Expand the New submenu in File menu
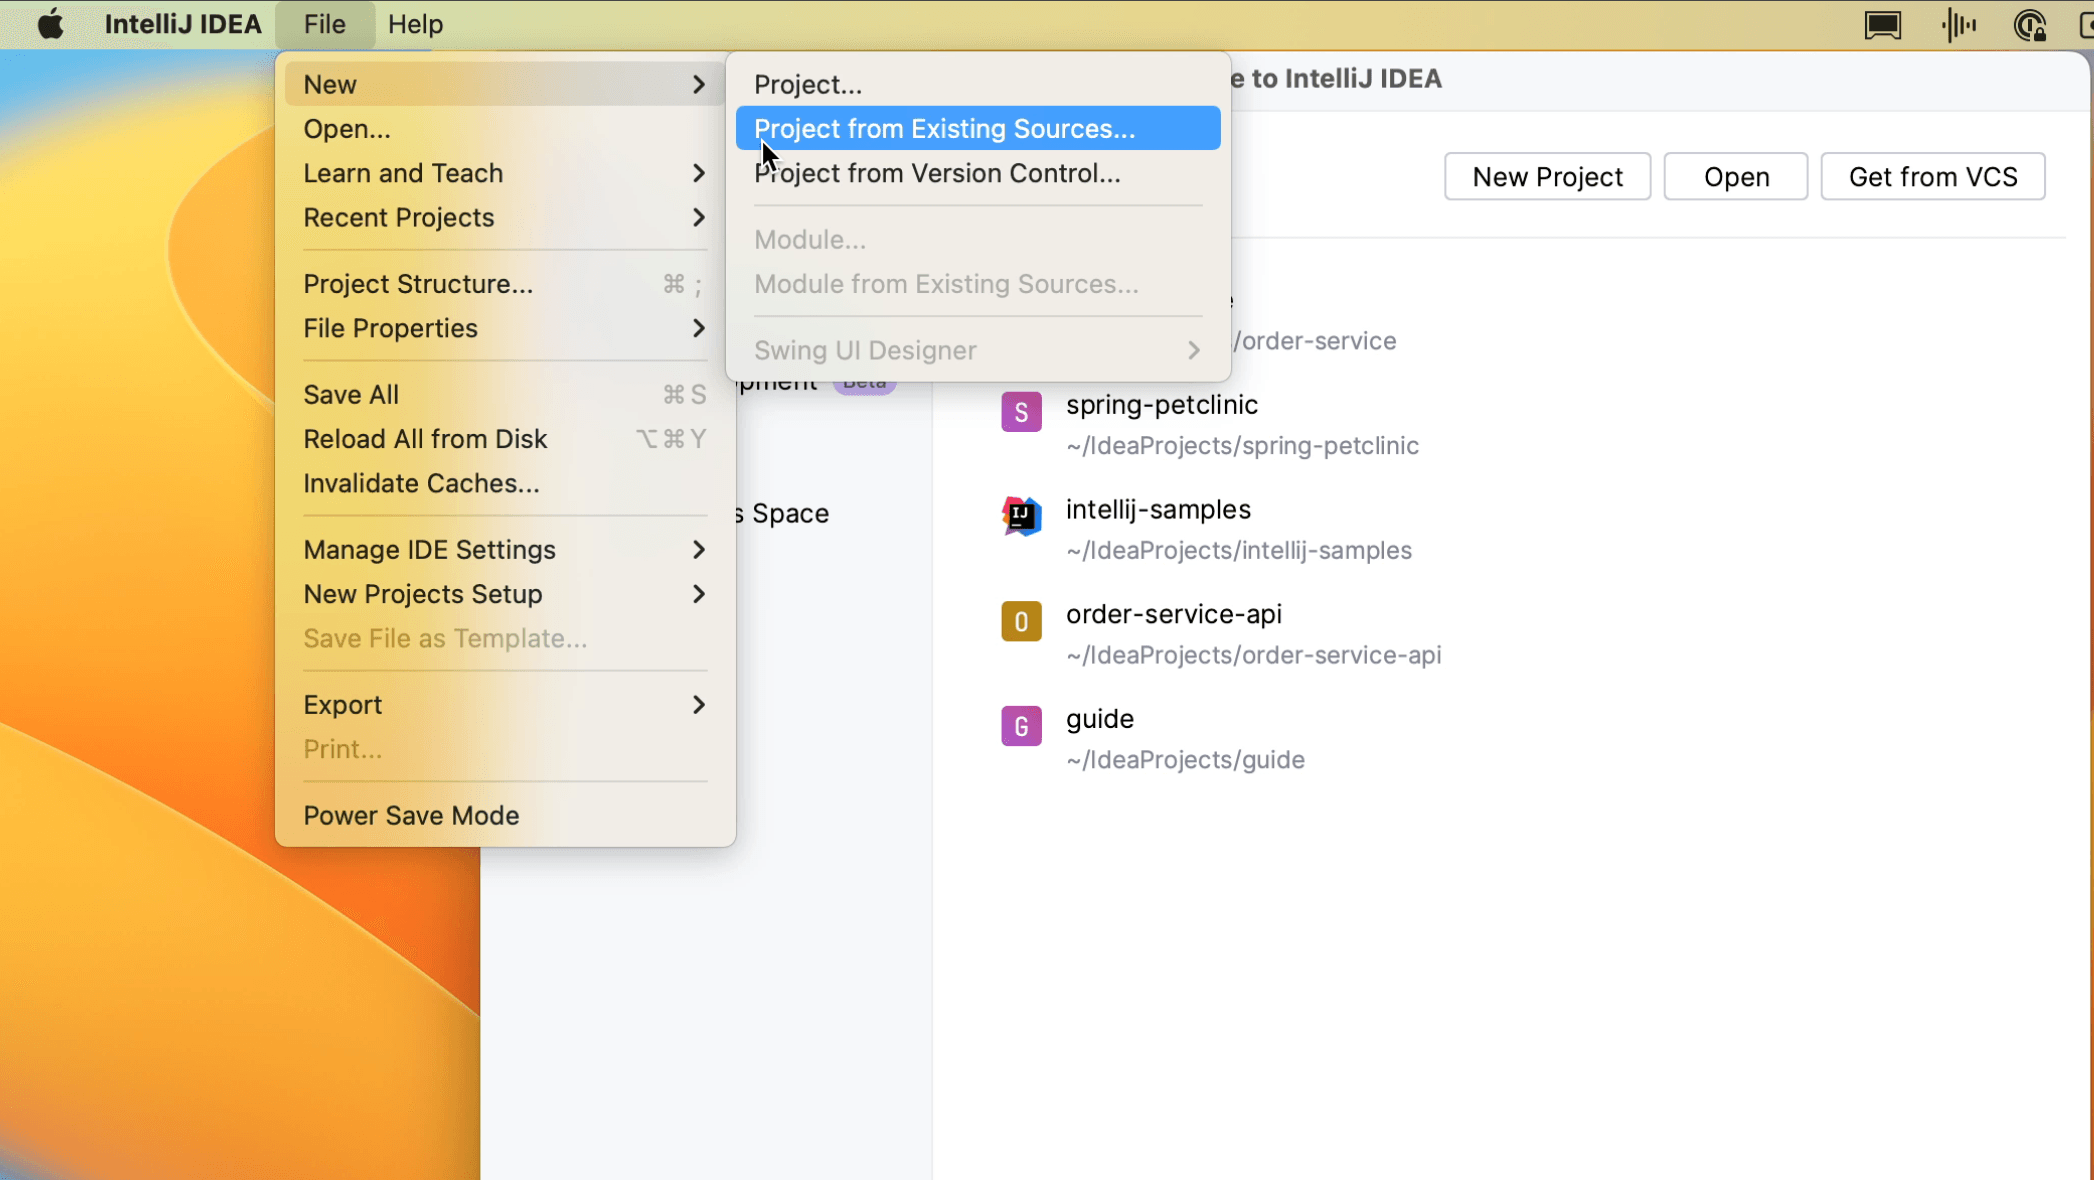Viewport: 2094px width, 1180px height. coord(505,83)
